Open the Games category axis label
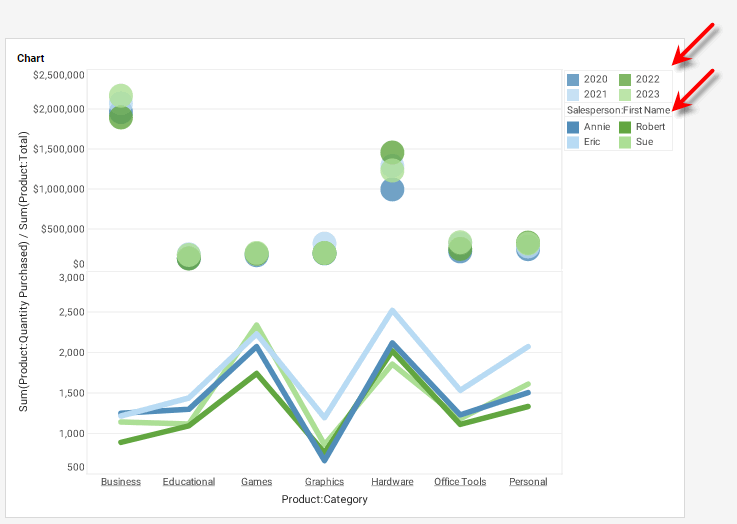 [x=257, y=482]
